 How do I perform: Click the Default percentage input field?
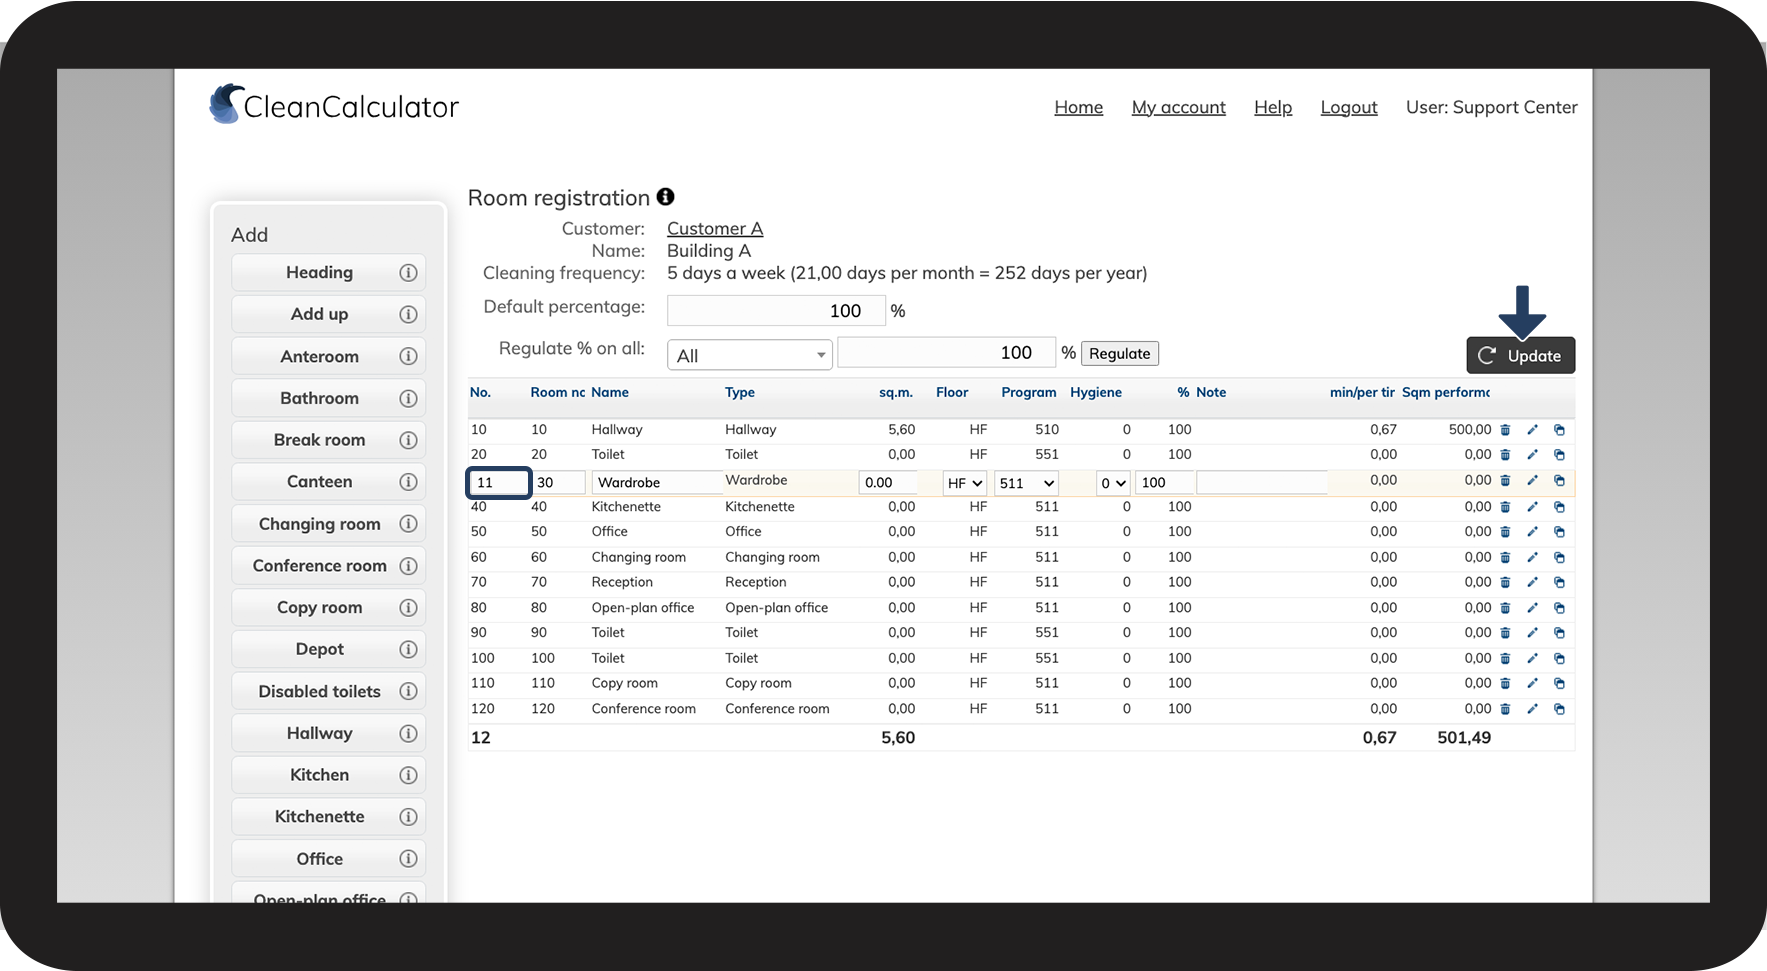coord(776,311)
